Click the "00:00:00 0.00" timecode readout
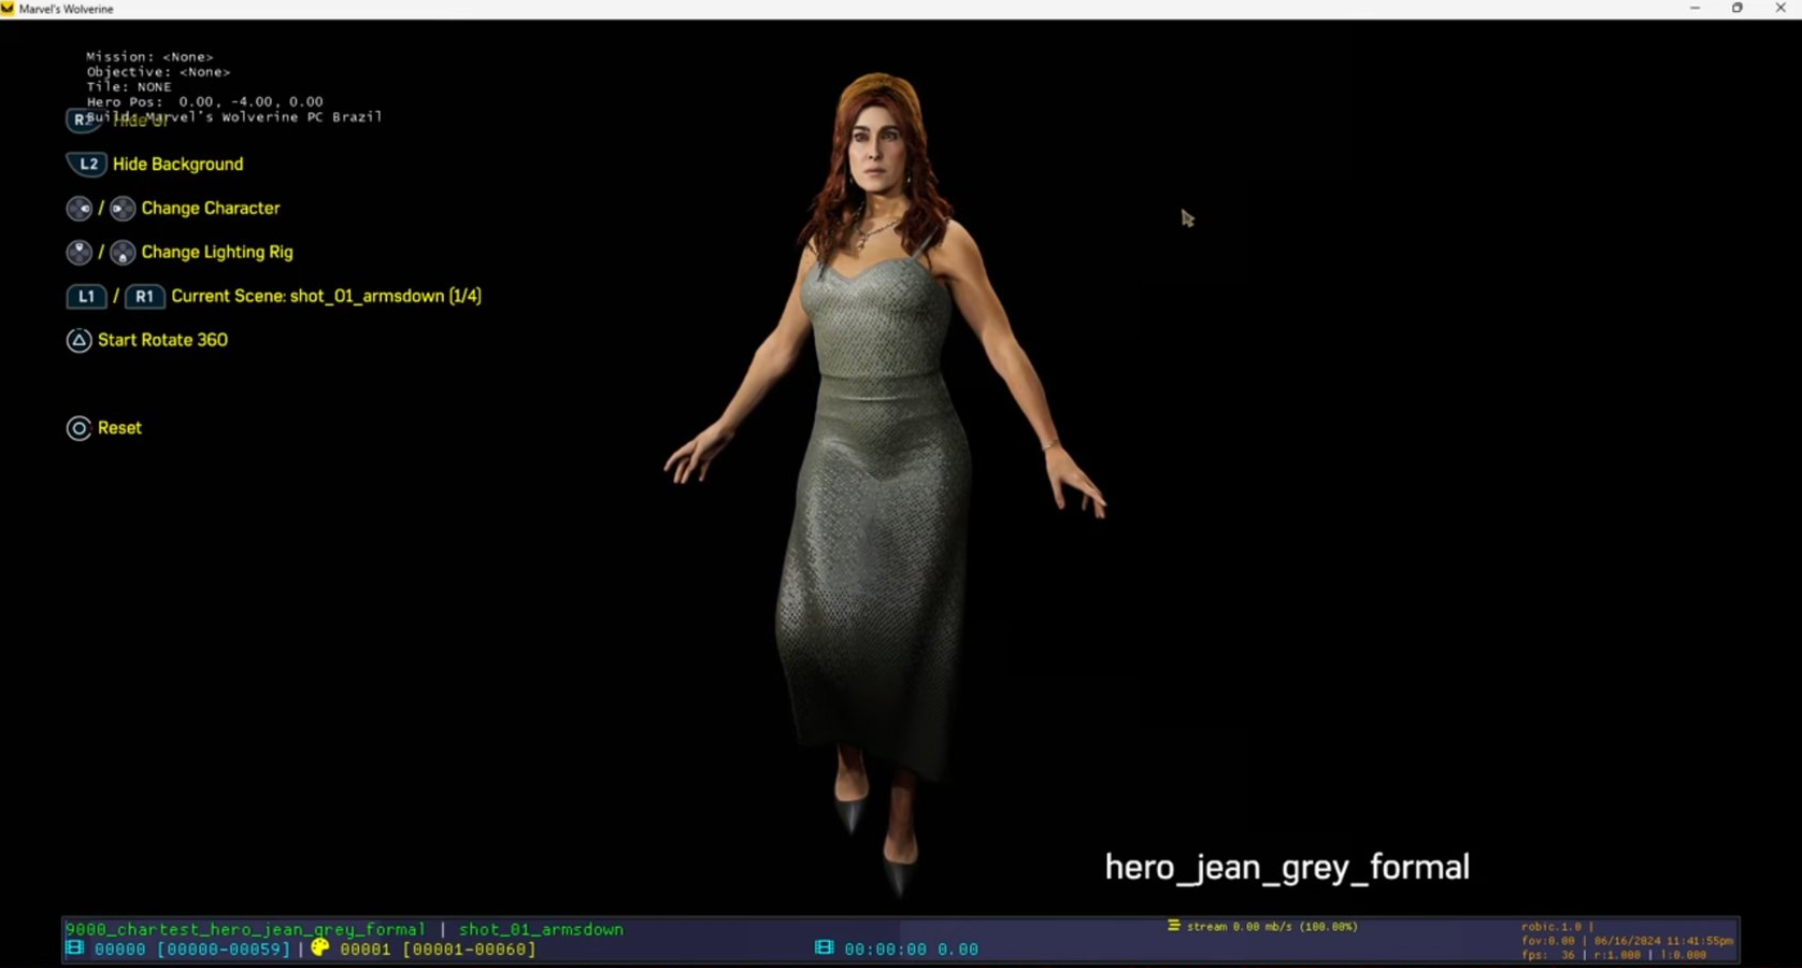 click(911, 949)
